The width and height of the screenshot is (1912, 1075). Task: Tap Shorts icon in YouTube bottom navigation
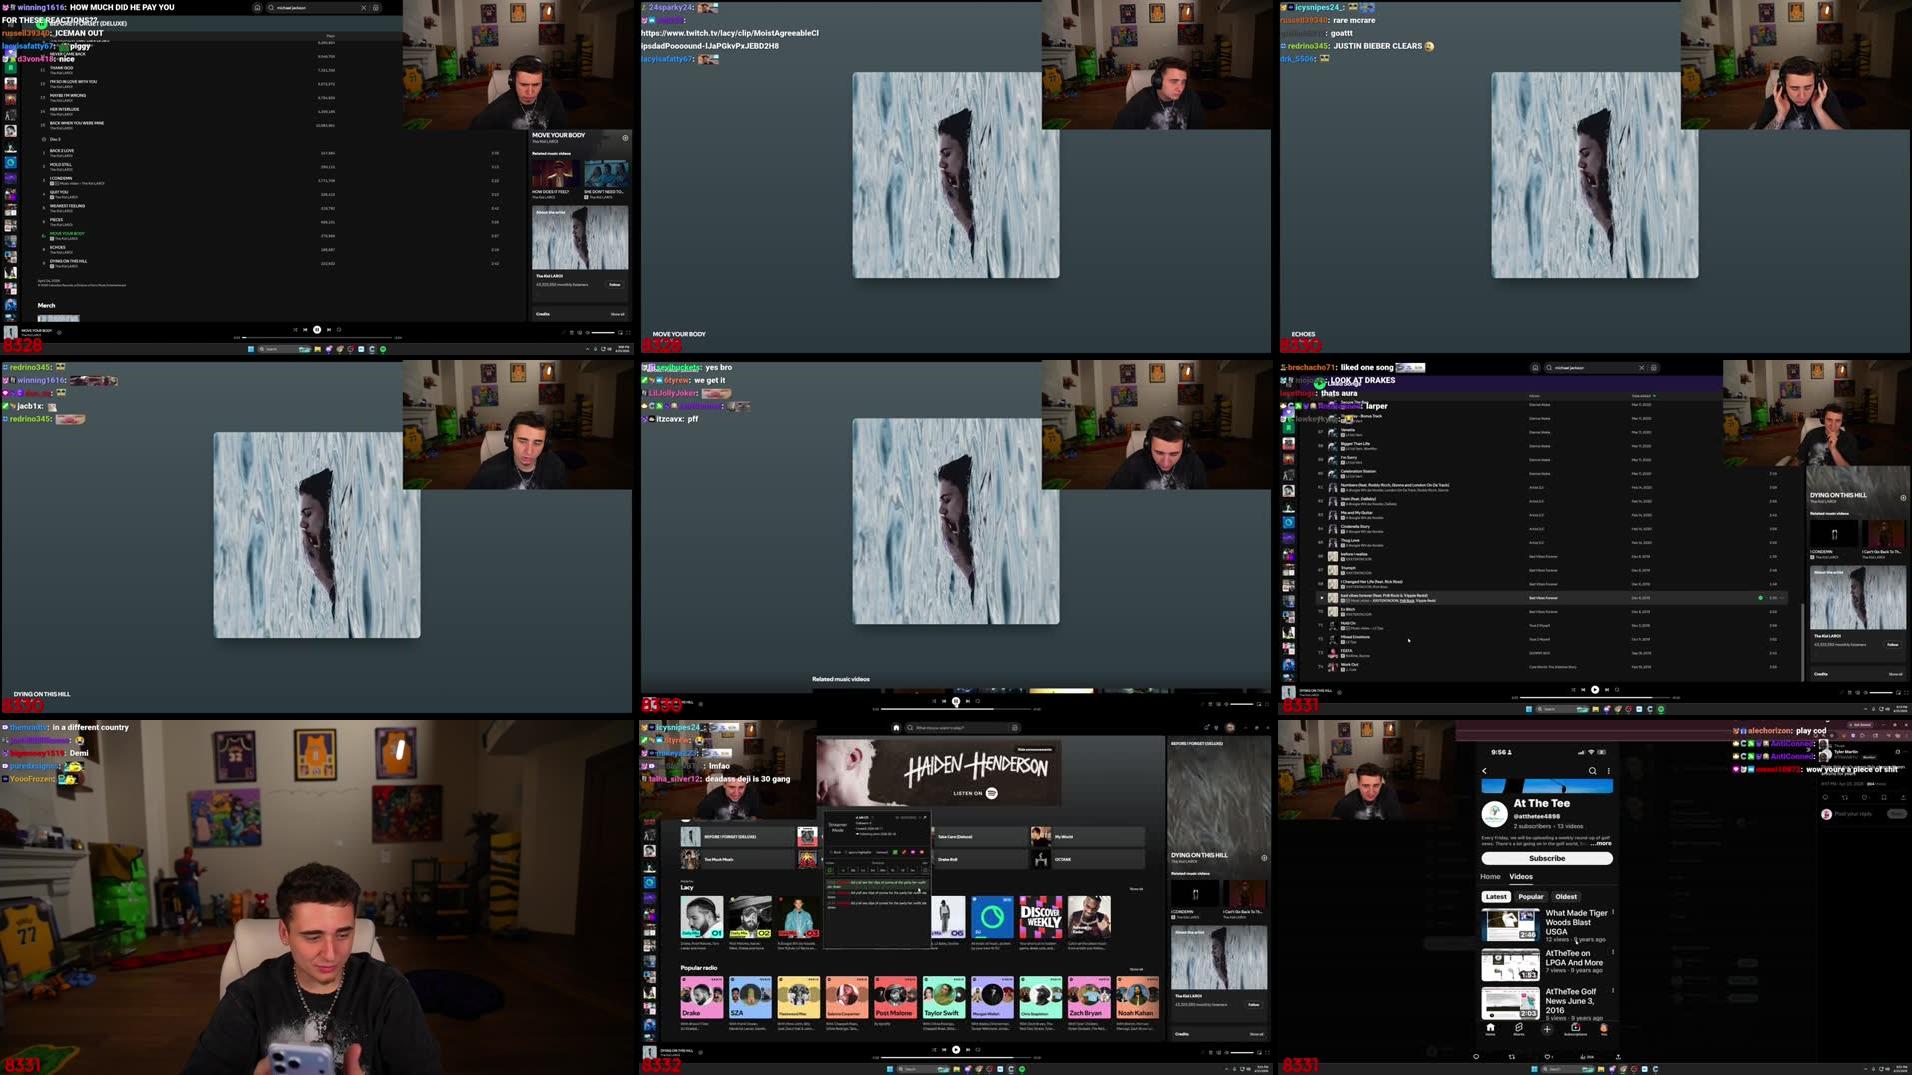1518,1029
